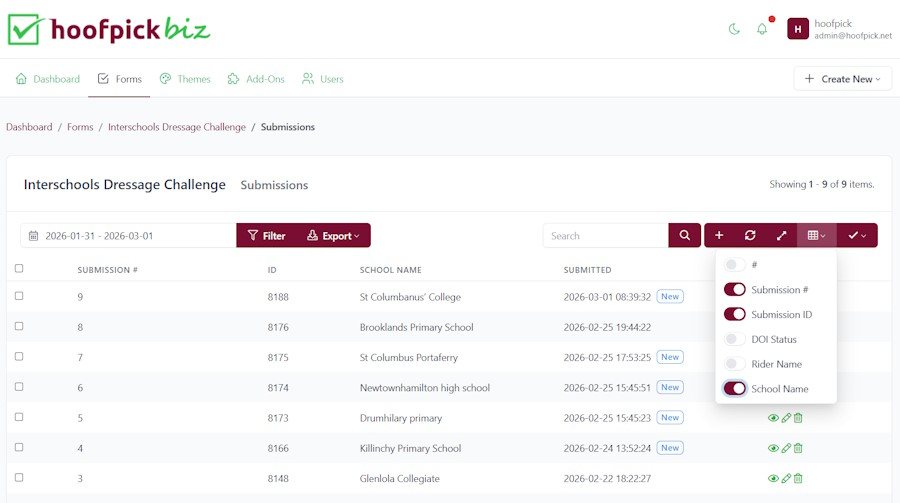The height and width of the screenshot is (503, 900).
Task: Click calendar icon in date range field
Action: [33, 236]
